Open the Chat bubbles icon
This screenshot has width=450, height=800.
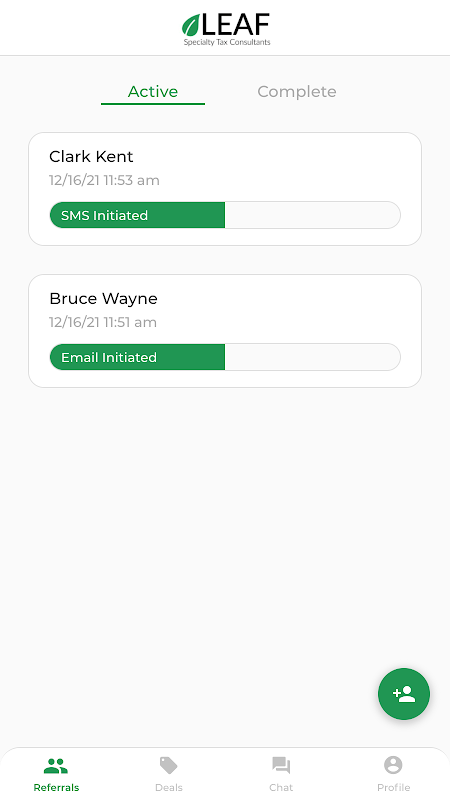(281, 765)
